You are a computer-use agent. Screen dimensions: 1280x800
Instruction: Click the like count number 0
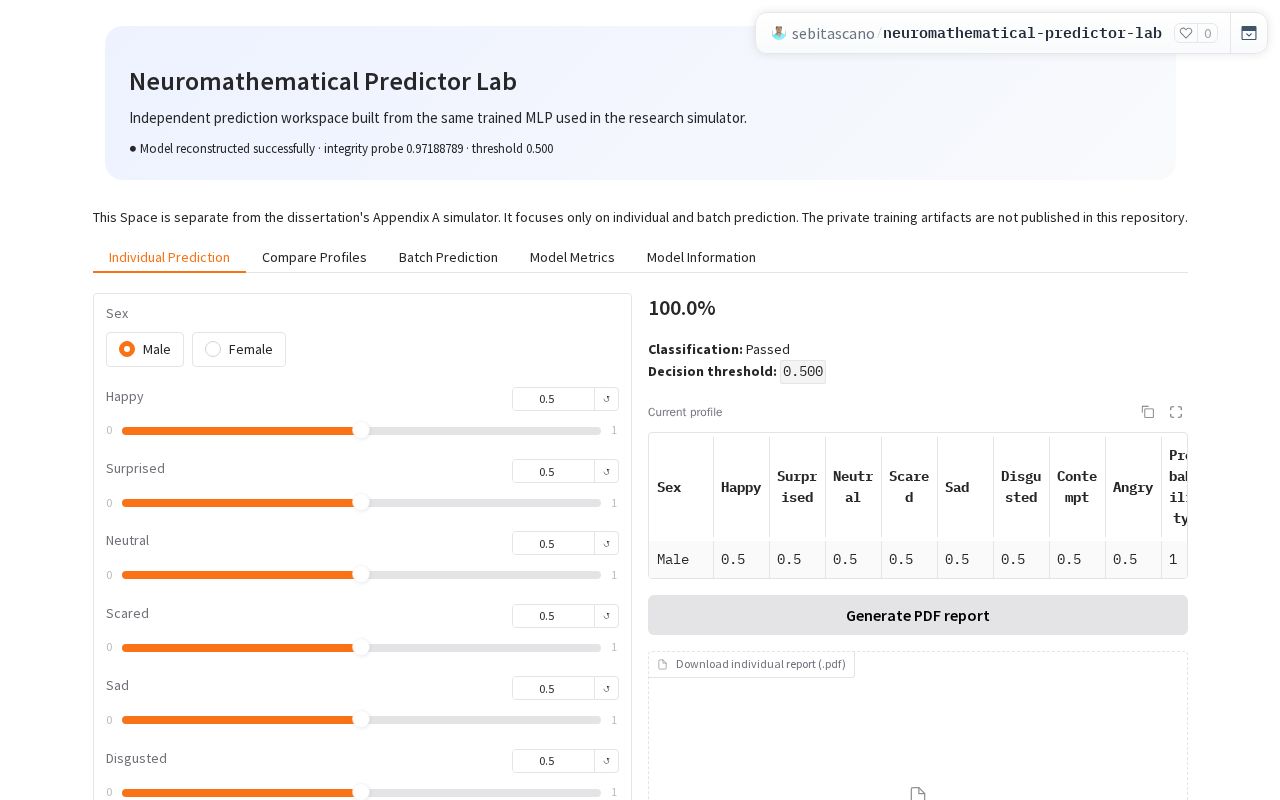point(1208,33)
